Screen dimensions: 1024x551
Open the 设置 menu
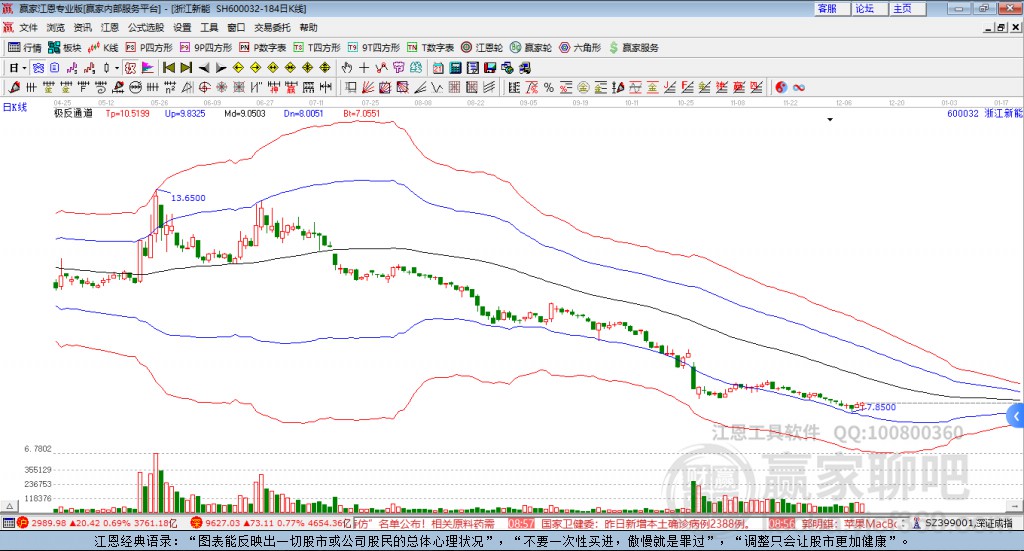[x=182, y=27]
